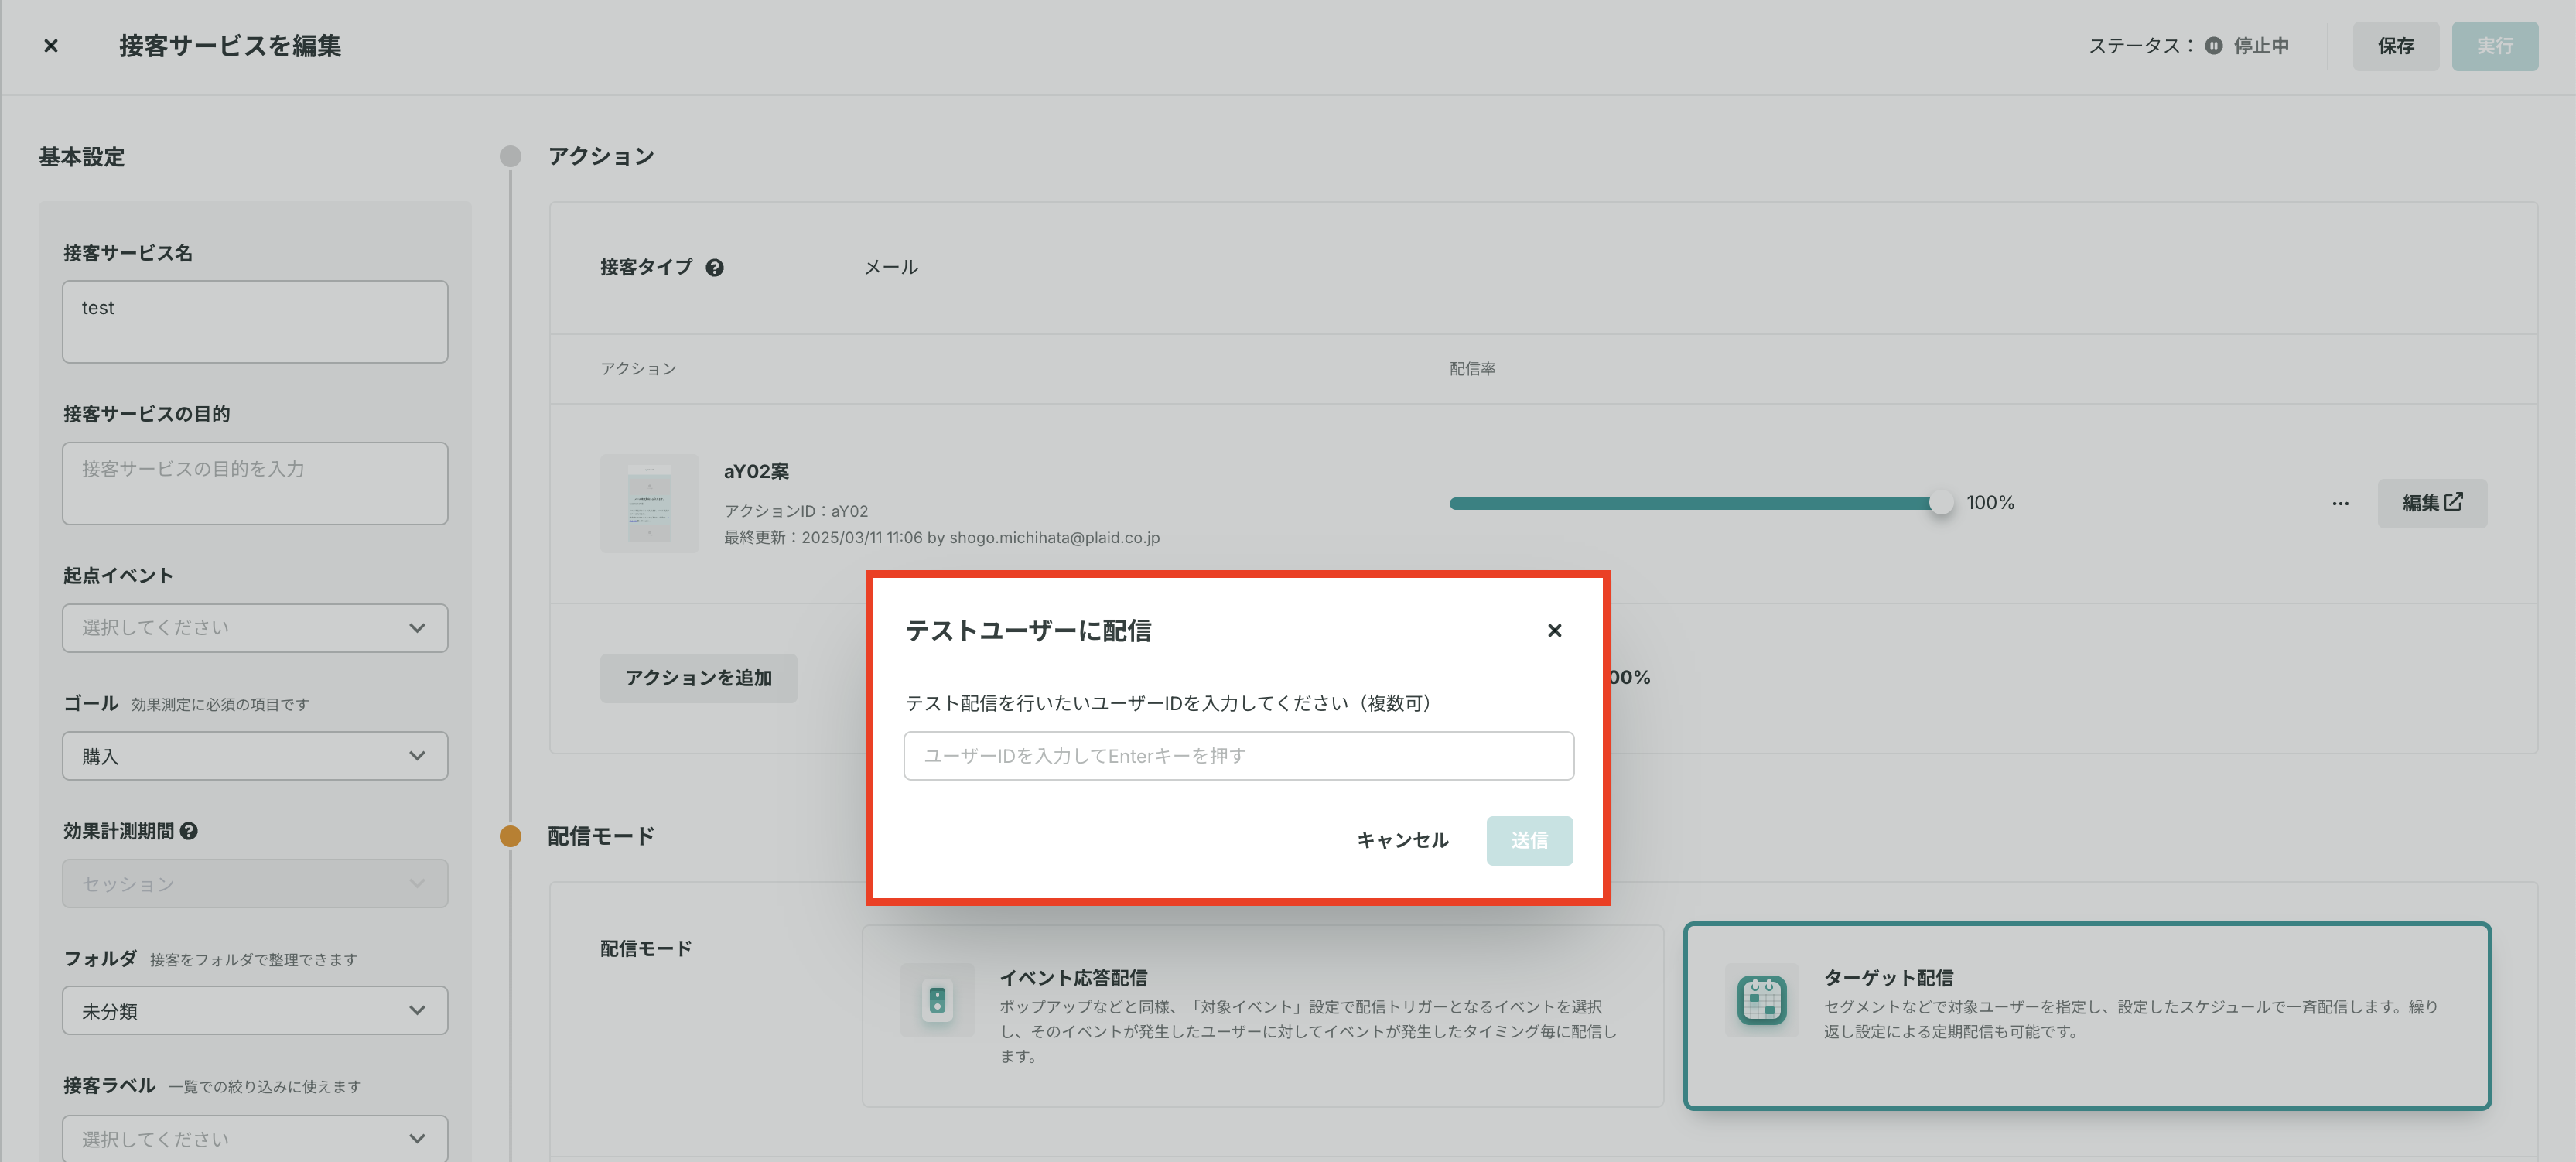This screenshot has height=1162, width=2576.
Task: Click help icon next to 接客タイプ
Action: [x=714, y=267]
